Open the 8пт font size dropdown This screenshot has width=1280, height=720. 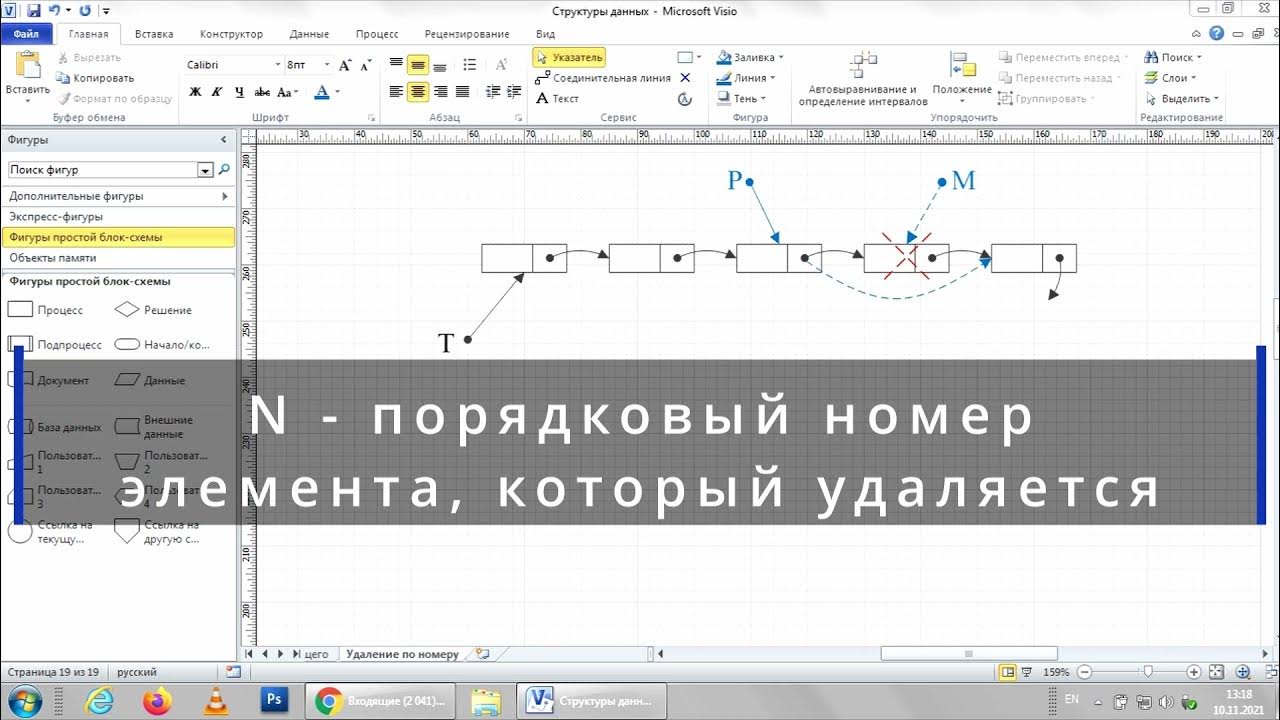click(326, 65)
